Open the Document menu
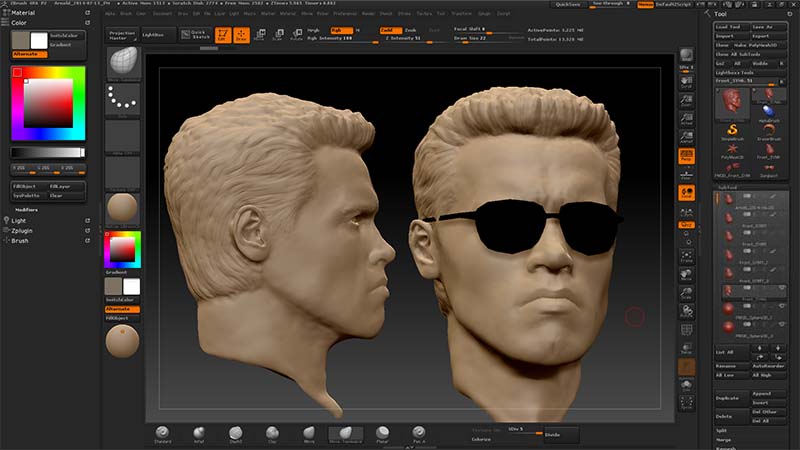Image resolution: width=800 pixels, height=450 pixels. click(x=162, y=14)
